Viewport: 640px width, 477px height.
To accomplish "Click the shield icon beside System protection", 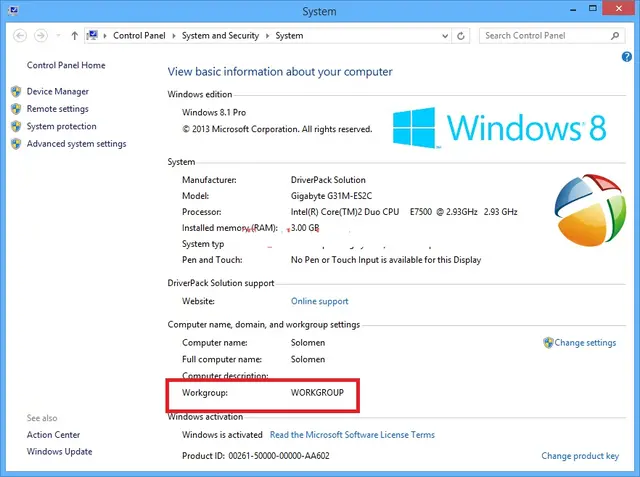I will 16,126.
